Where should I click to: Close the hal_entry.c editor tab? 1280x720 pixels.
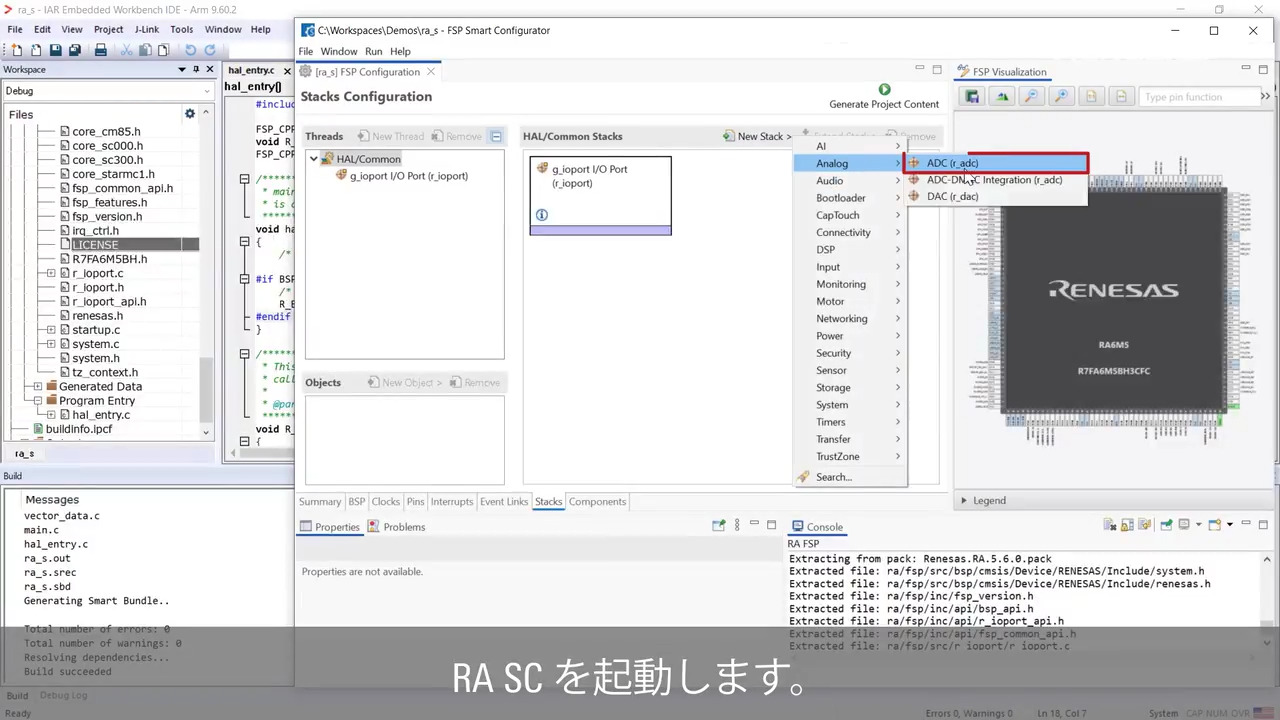coord(287,71)
